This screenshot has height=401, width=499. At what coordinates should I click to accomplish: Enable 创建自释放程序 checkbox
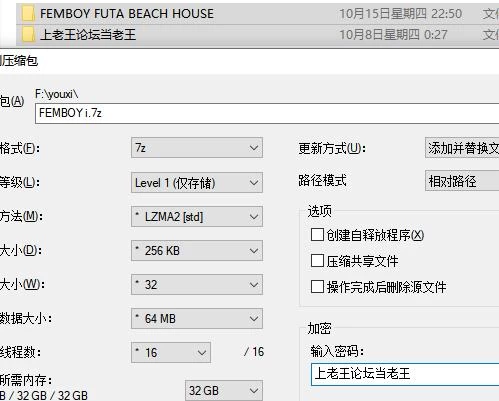click(x=317, y=235)
